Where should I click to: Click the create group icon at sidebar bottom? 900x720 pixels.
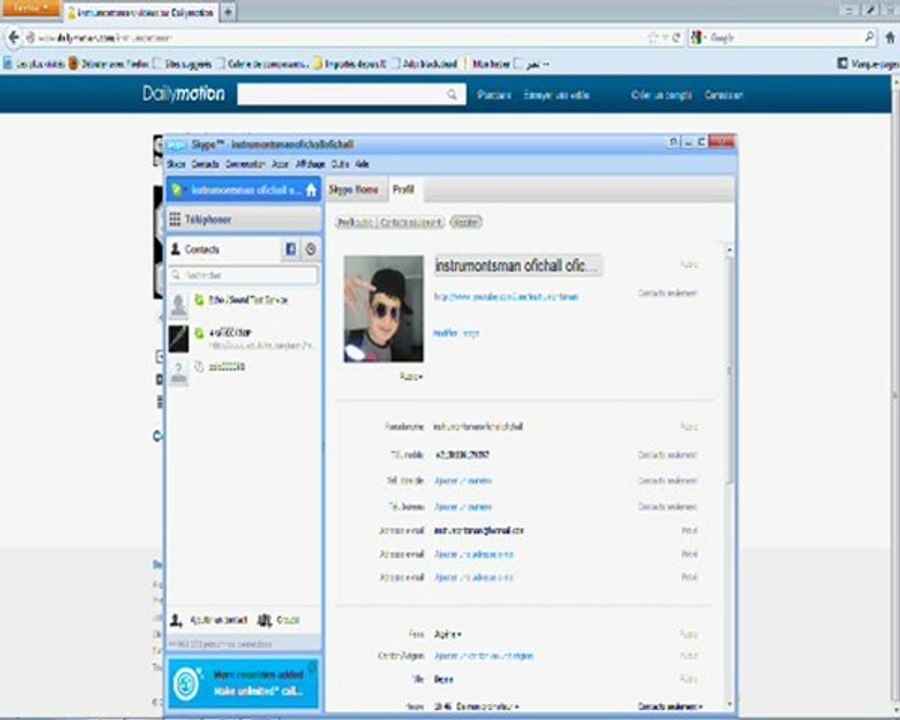[265, 620]
